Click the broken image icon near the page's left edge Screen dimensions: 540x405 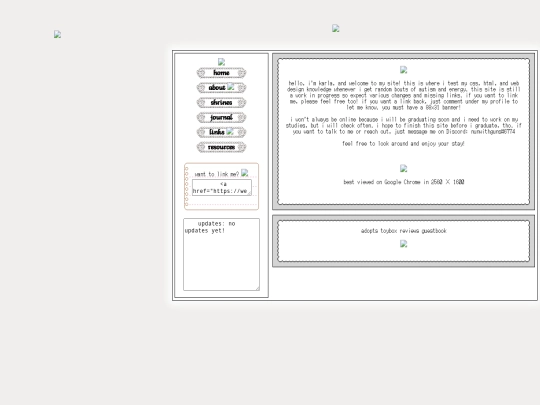(58, 34)
